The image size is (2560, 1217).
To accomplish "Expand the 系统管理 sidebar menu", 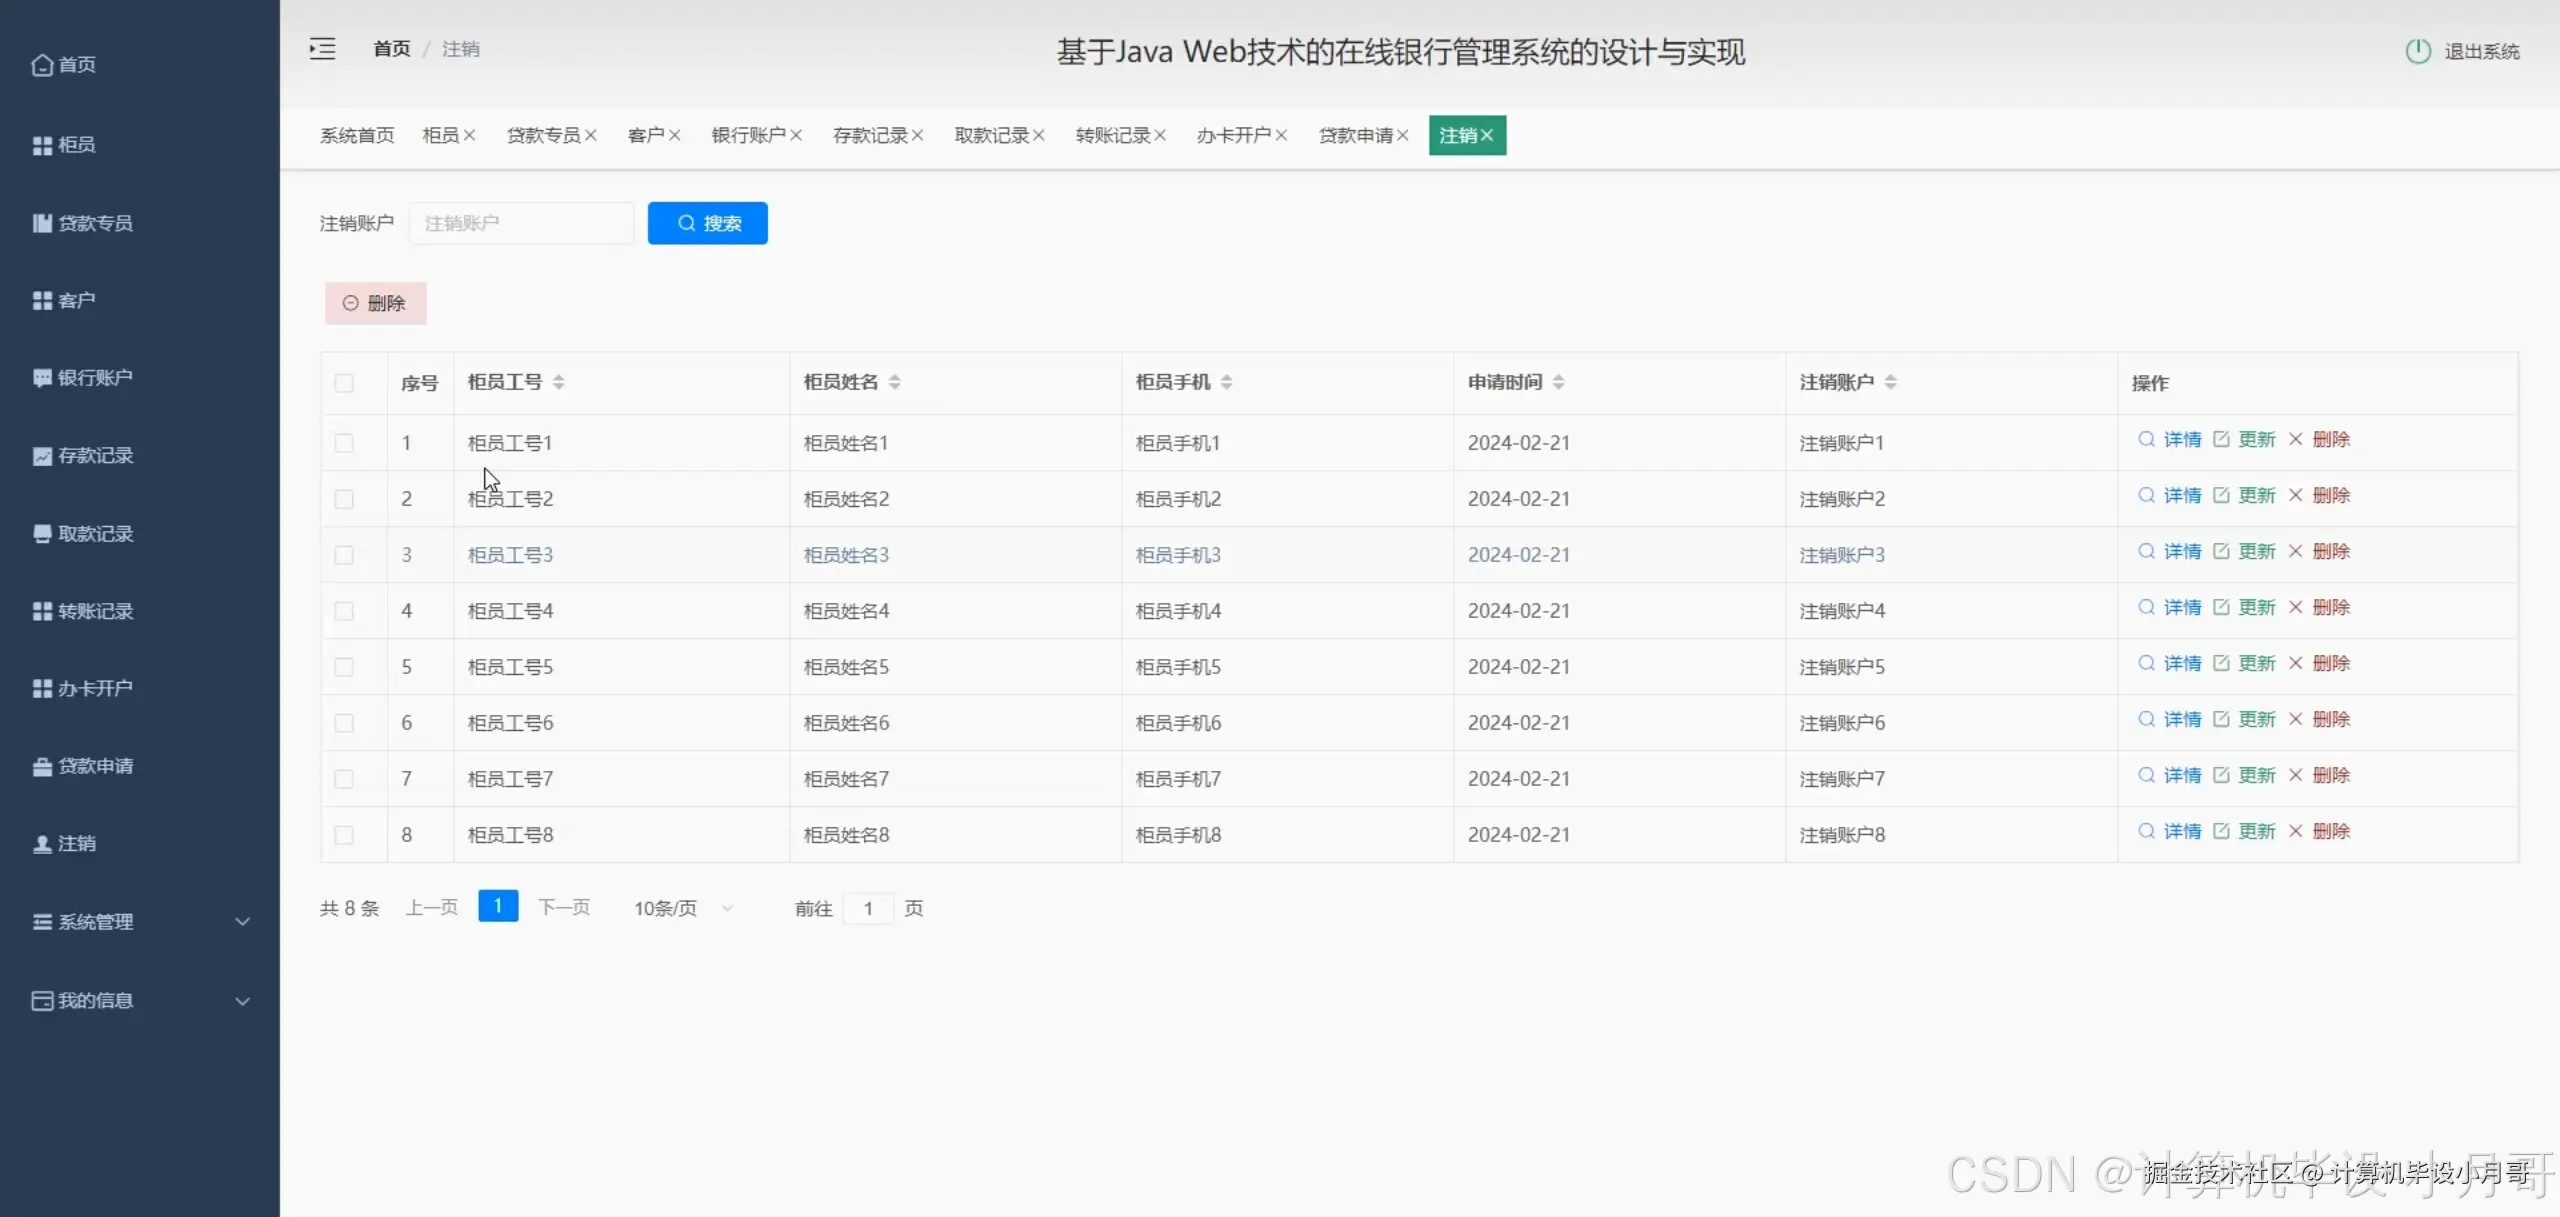I will 140,922.
